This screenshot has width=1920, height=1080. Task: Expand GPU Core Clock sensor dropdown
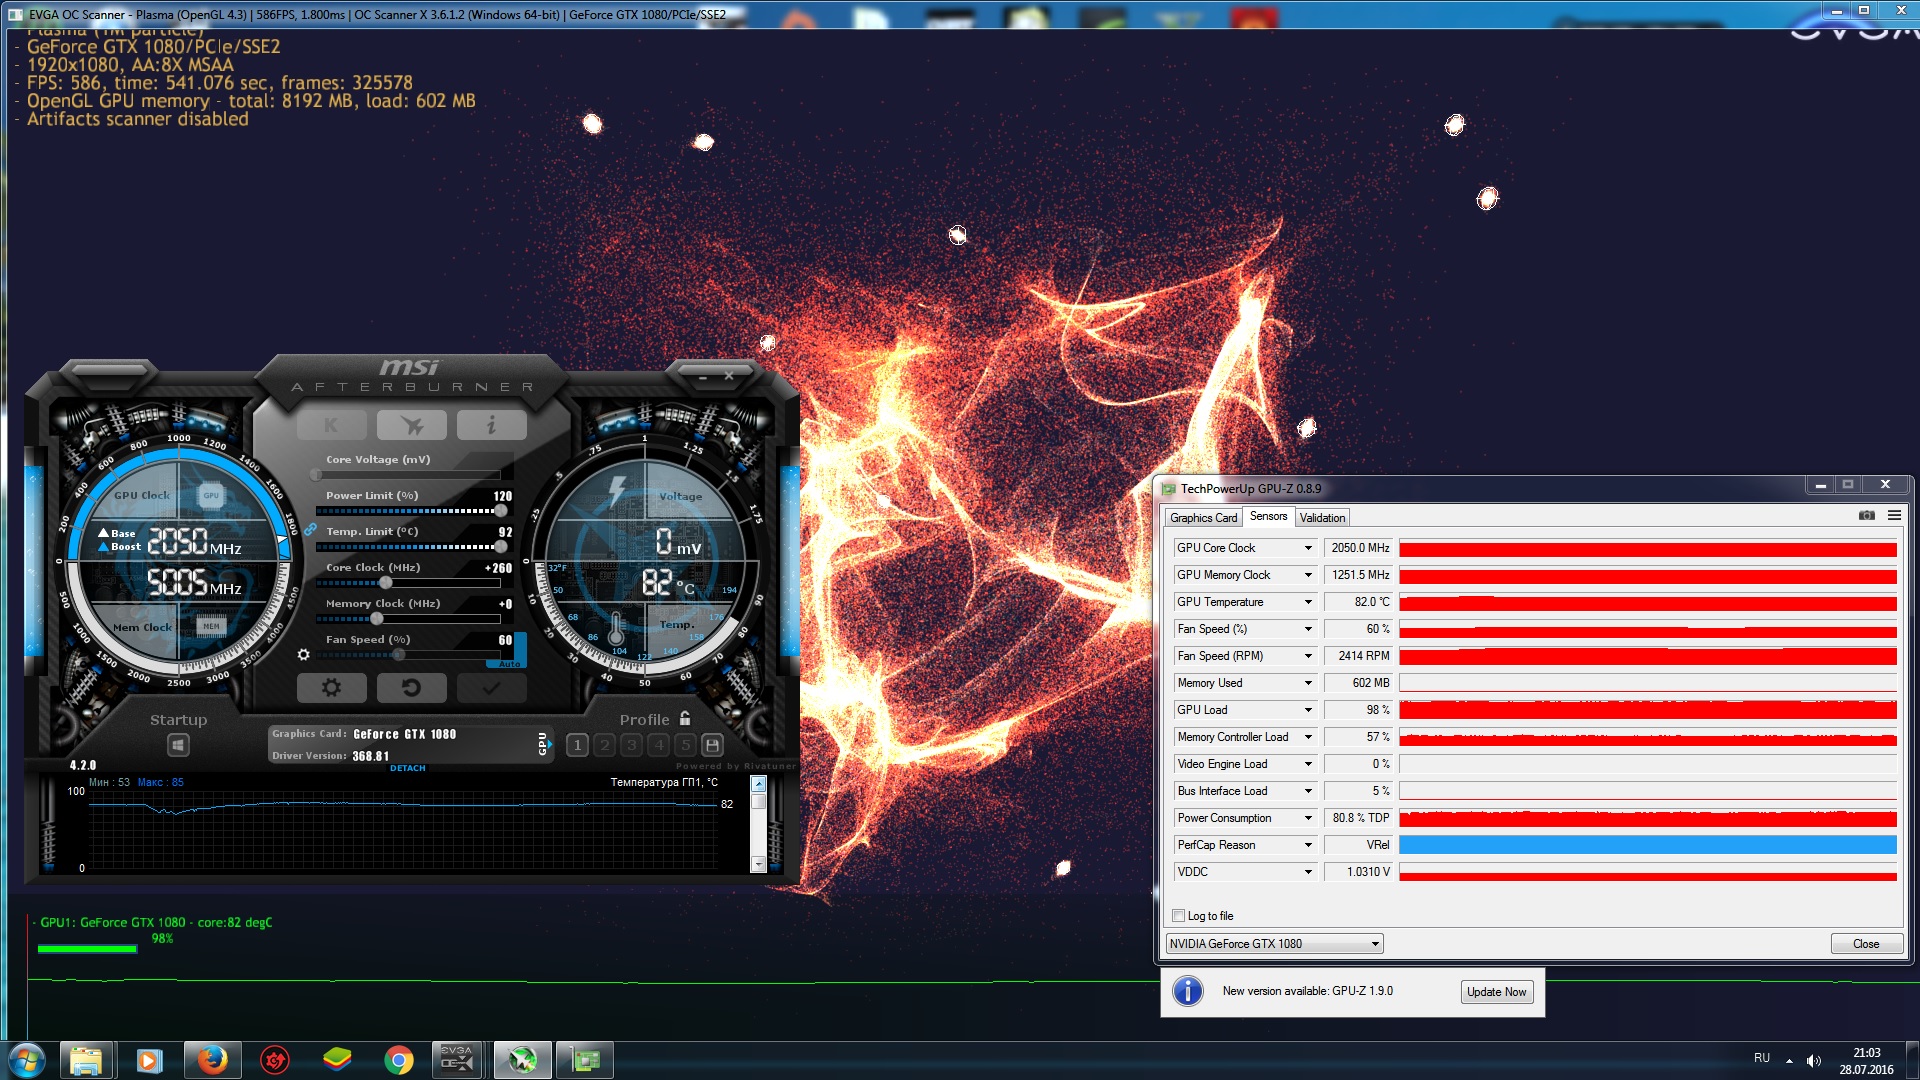[x=1307, y=548]
